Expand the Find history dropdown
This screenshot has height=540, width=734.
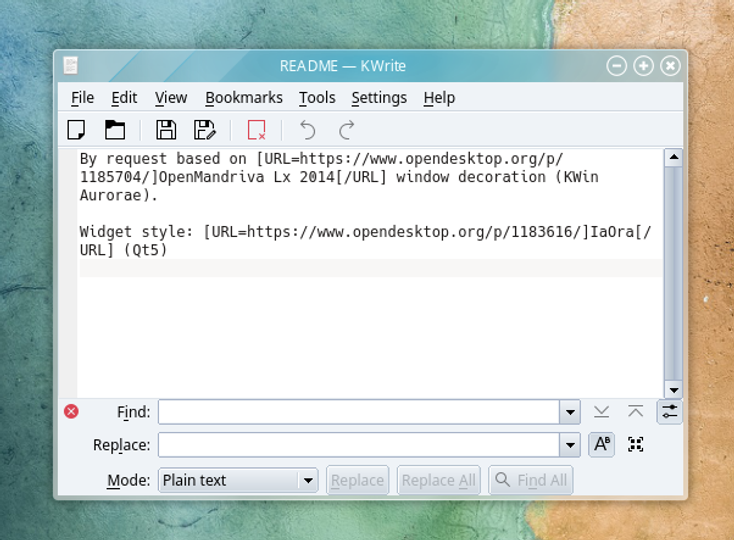tap(570, 412)
